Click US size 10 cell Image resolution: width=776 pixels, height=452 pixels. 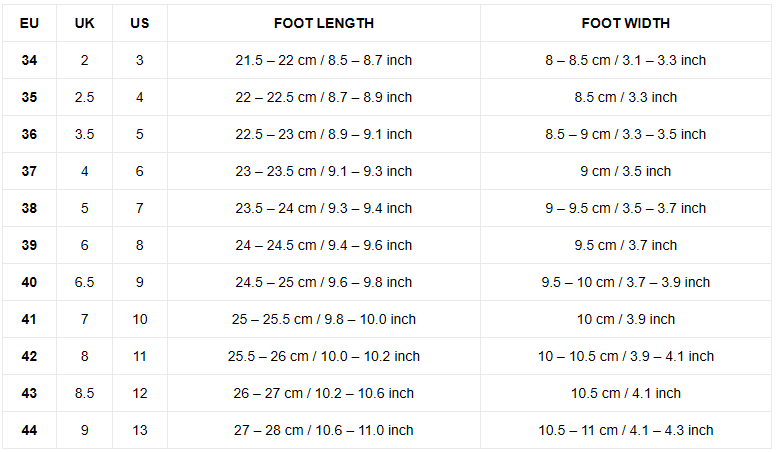(140, 319)
